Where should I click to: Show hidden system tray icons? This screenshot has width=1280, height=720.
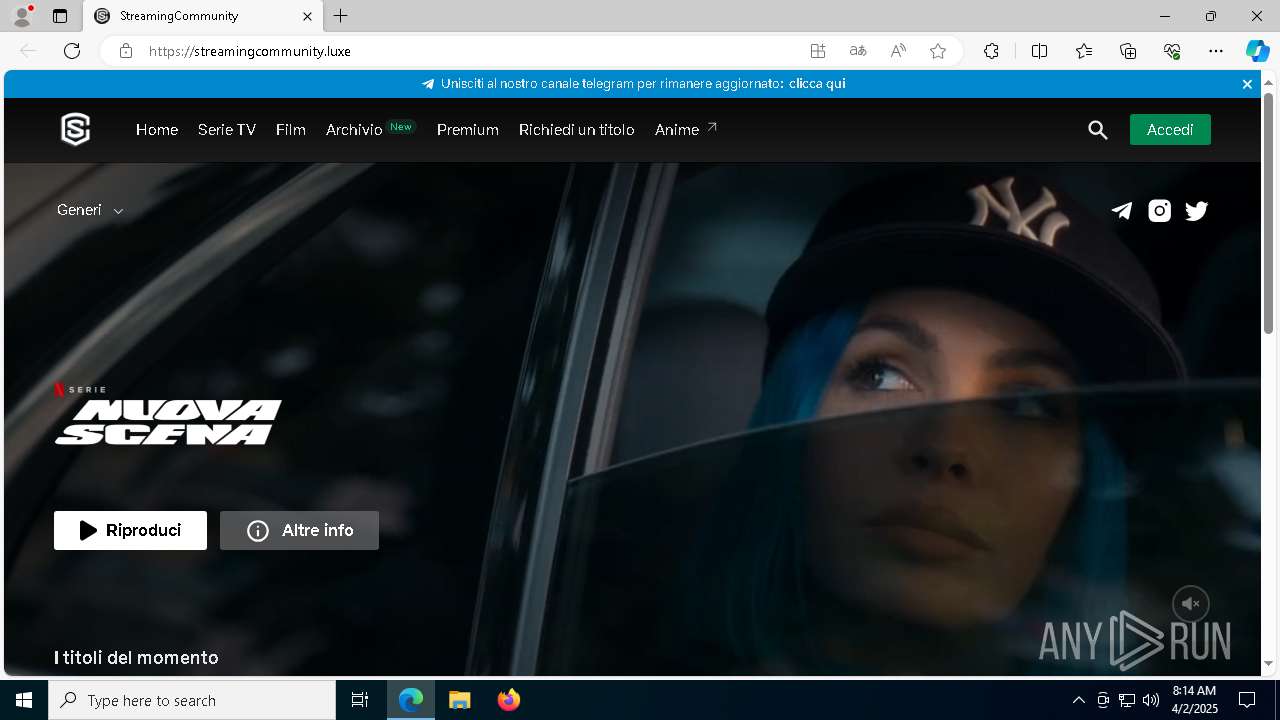(1078, 700)
